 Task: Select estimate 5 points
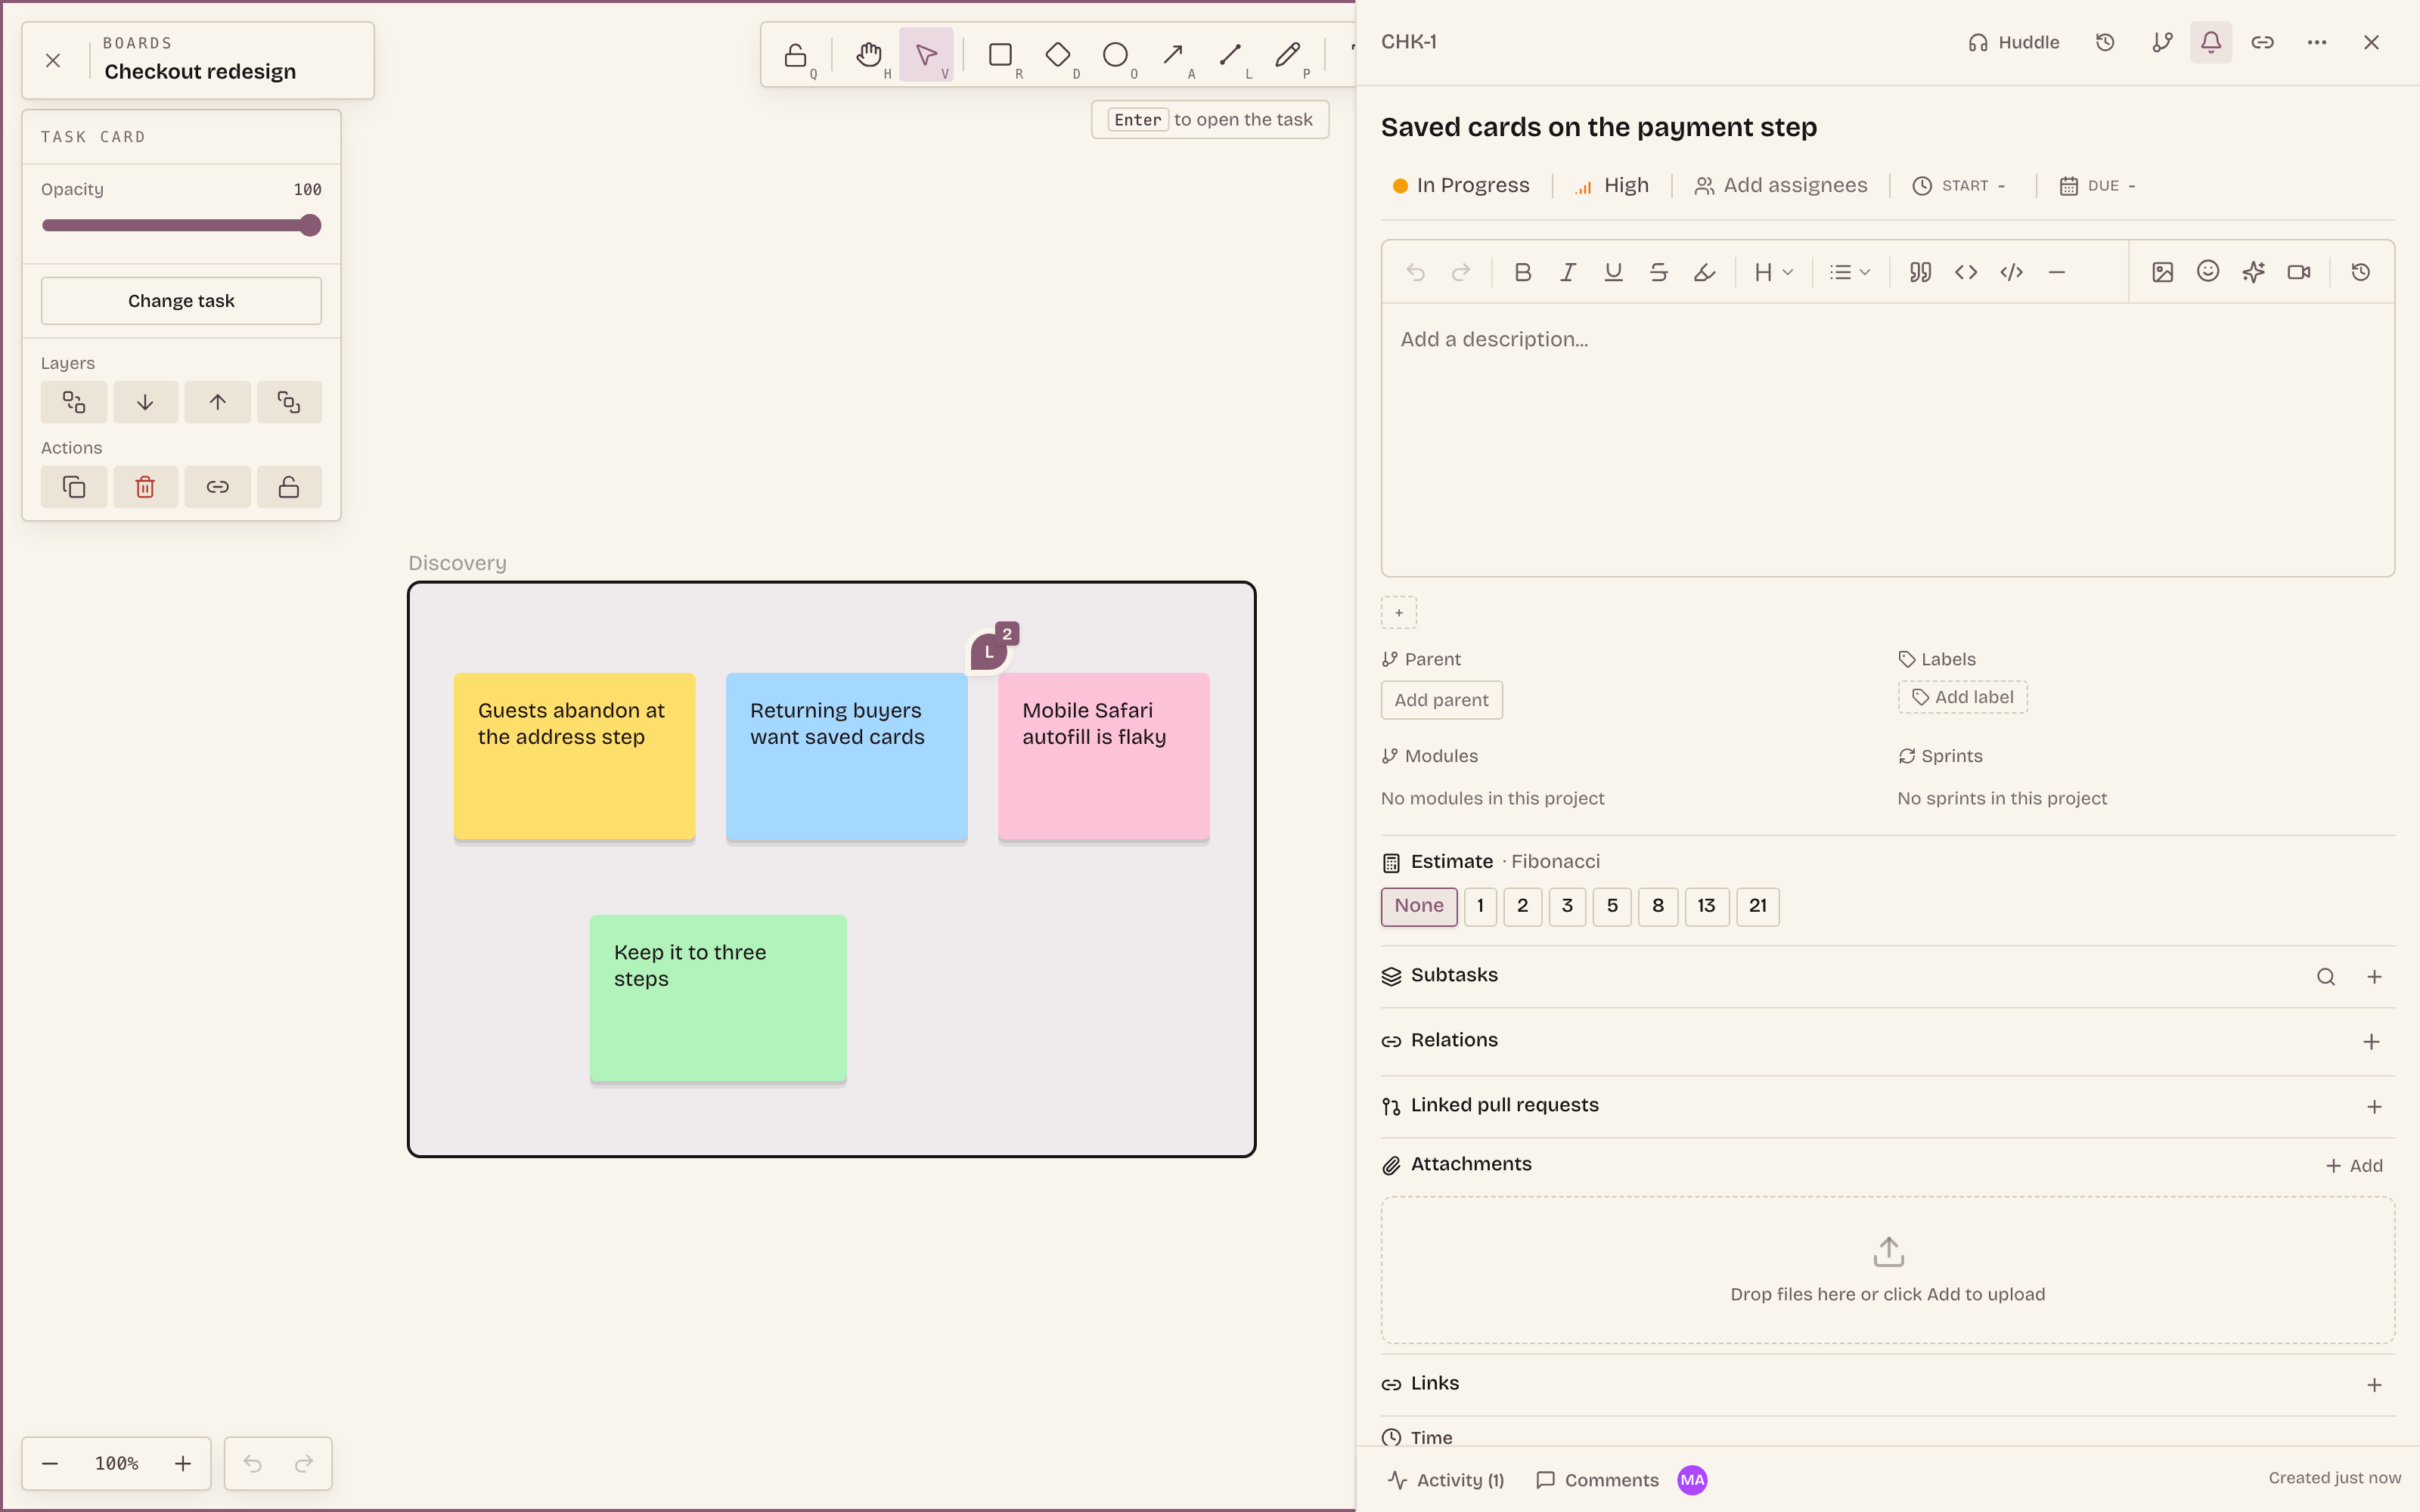(1612, 906)
